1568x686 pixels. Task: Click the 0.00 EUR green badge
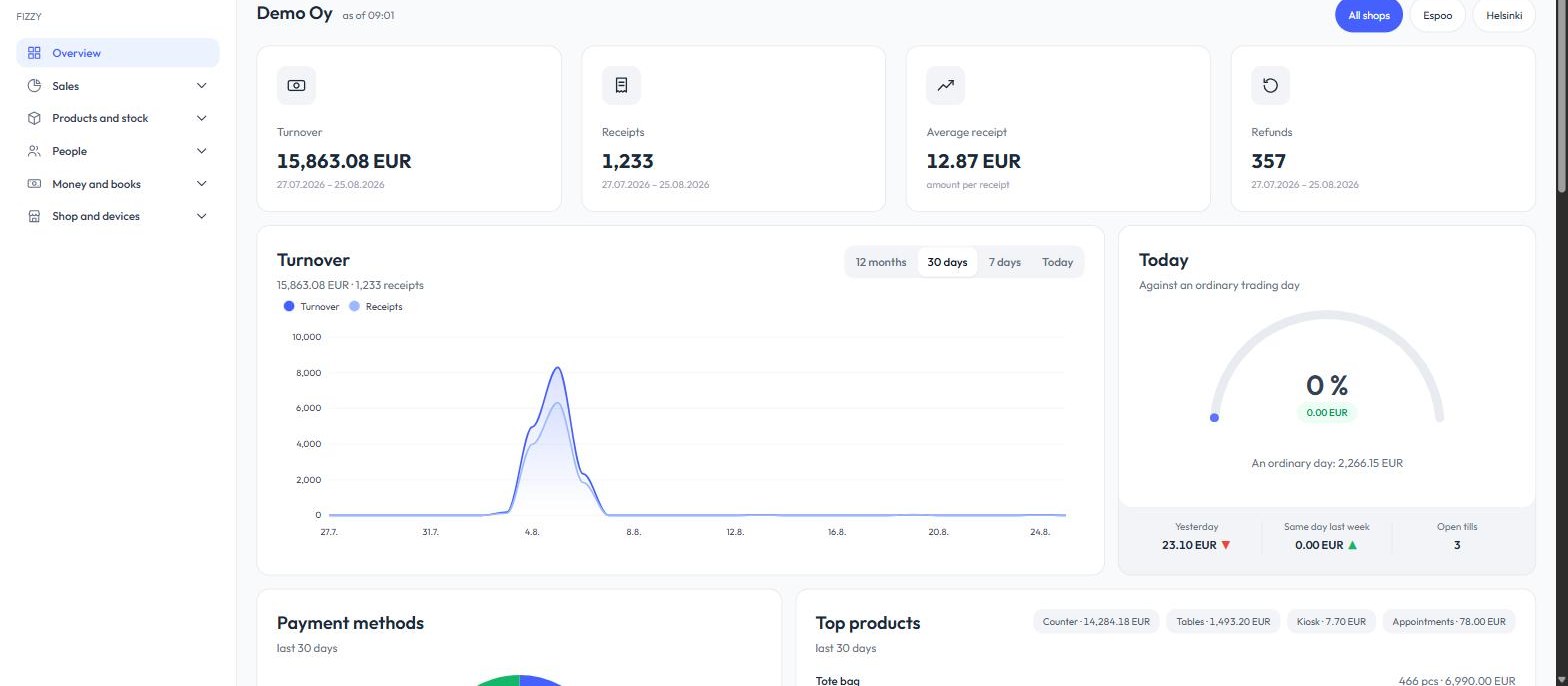click(x=1327, y=412)
